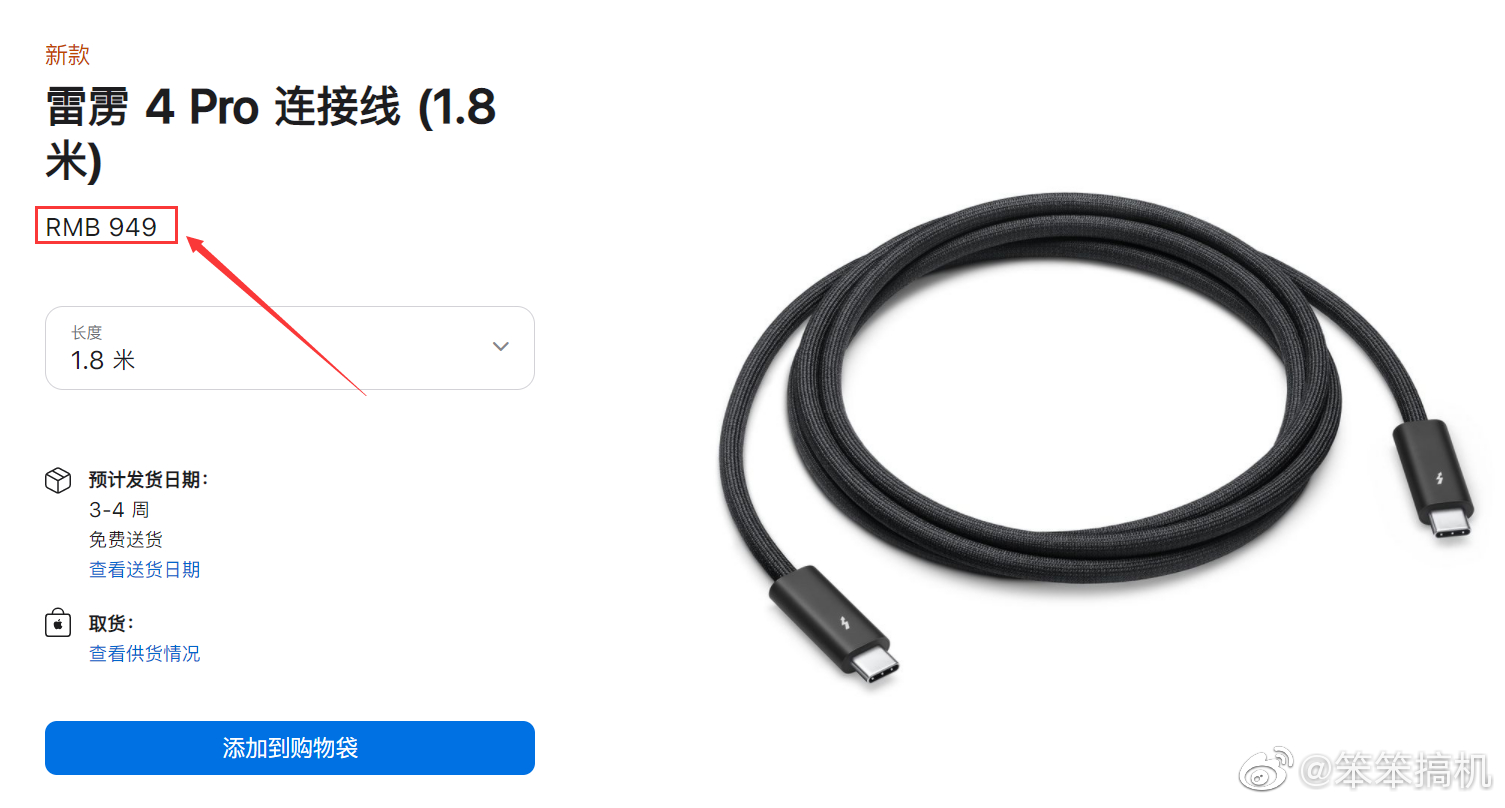Click the shipping box icon
This screenshot has width=1505, height=808.
tap(58, 480)
